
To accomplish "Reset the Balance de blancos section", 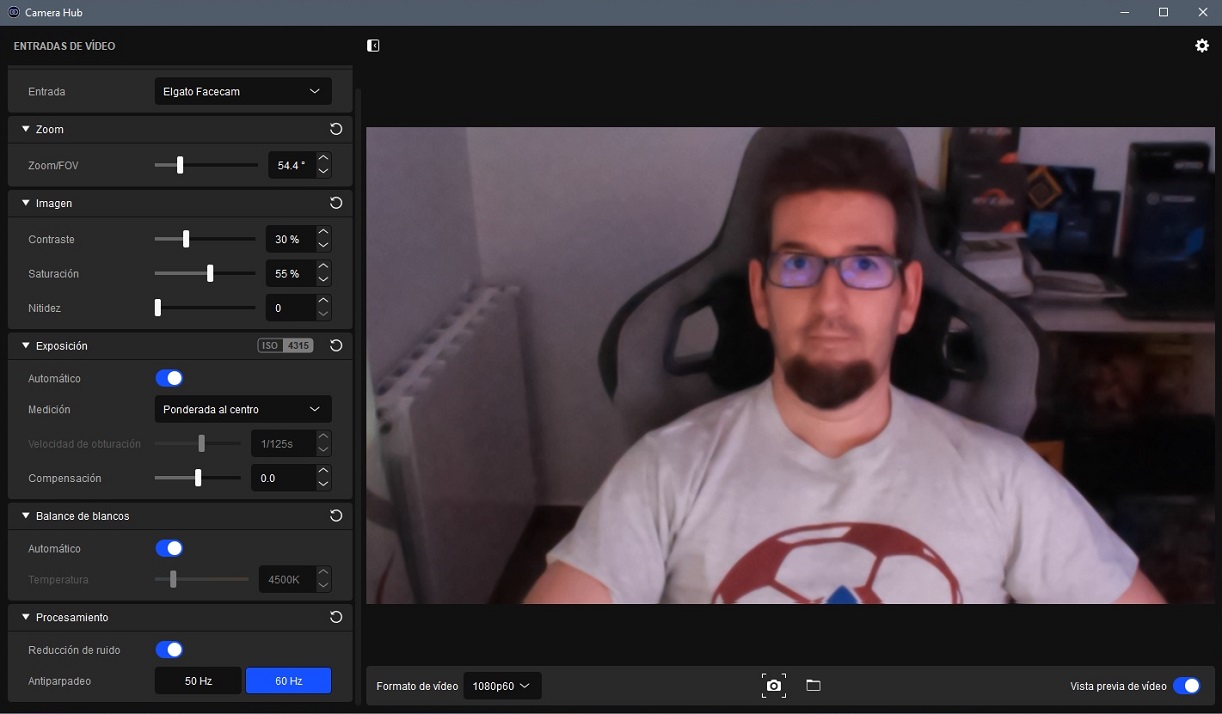I will tap(336, 516).
